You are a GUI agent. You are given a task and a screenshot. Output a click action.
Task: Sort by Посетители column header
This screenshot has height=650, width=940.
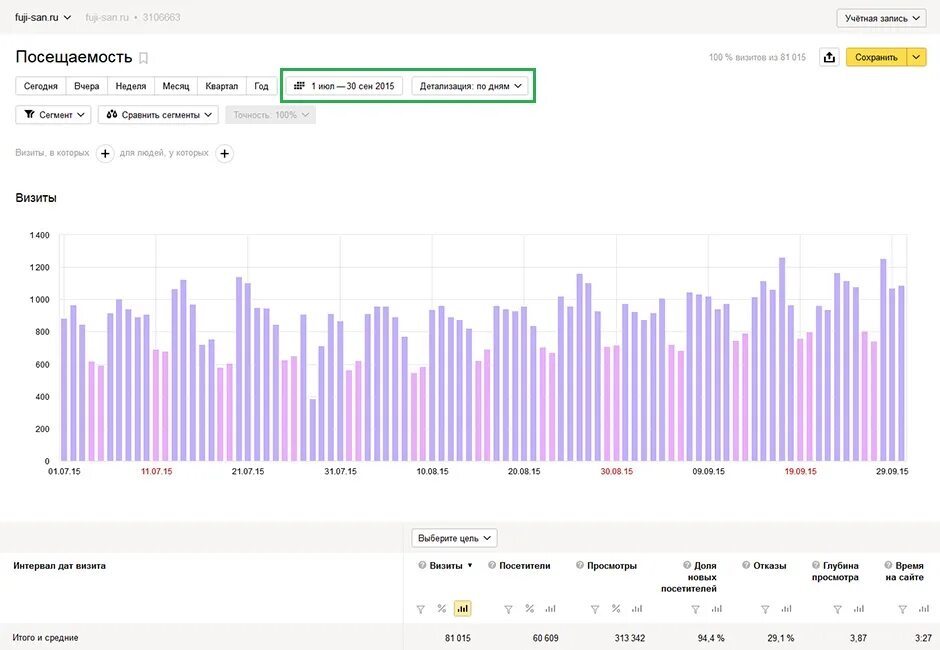coord(525,565)
